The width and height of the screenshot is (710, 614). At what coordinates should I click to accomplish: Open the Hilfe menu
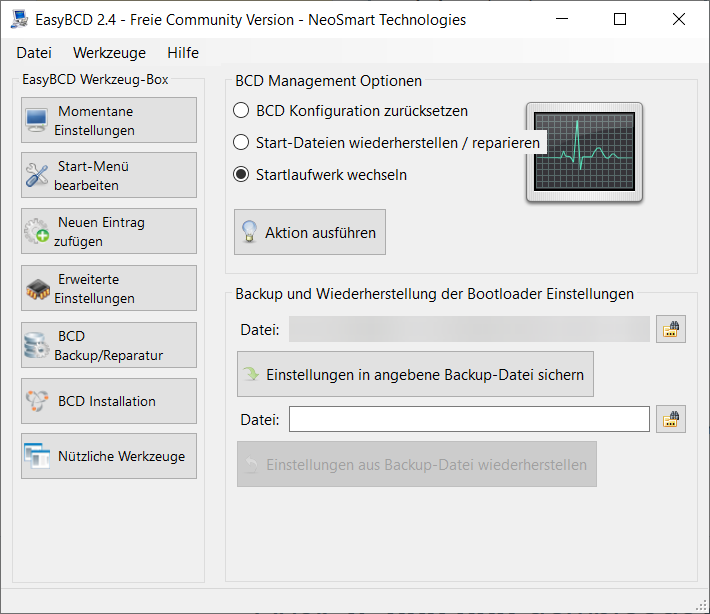click(x=182, y=53)
